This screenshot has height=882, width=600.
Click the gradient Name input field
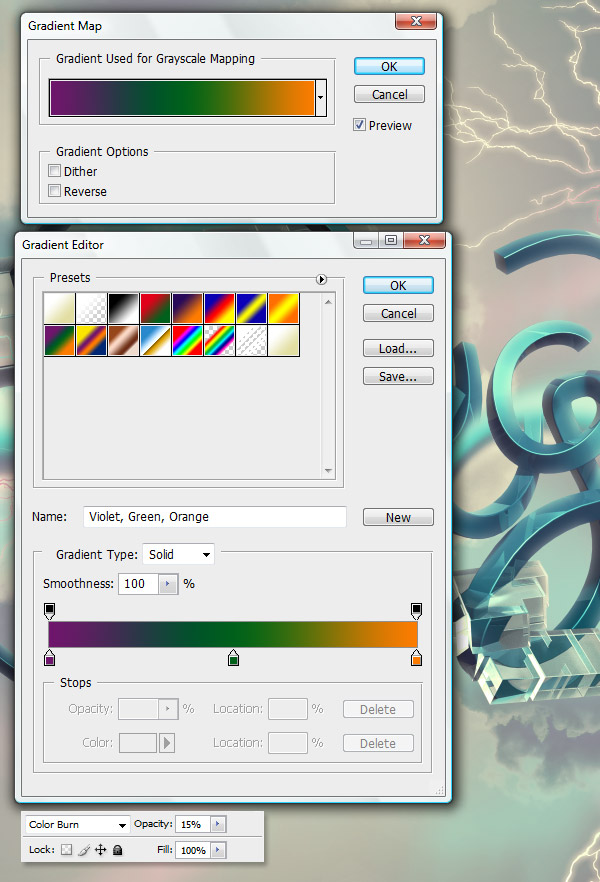pos(215,517)
